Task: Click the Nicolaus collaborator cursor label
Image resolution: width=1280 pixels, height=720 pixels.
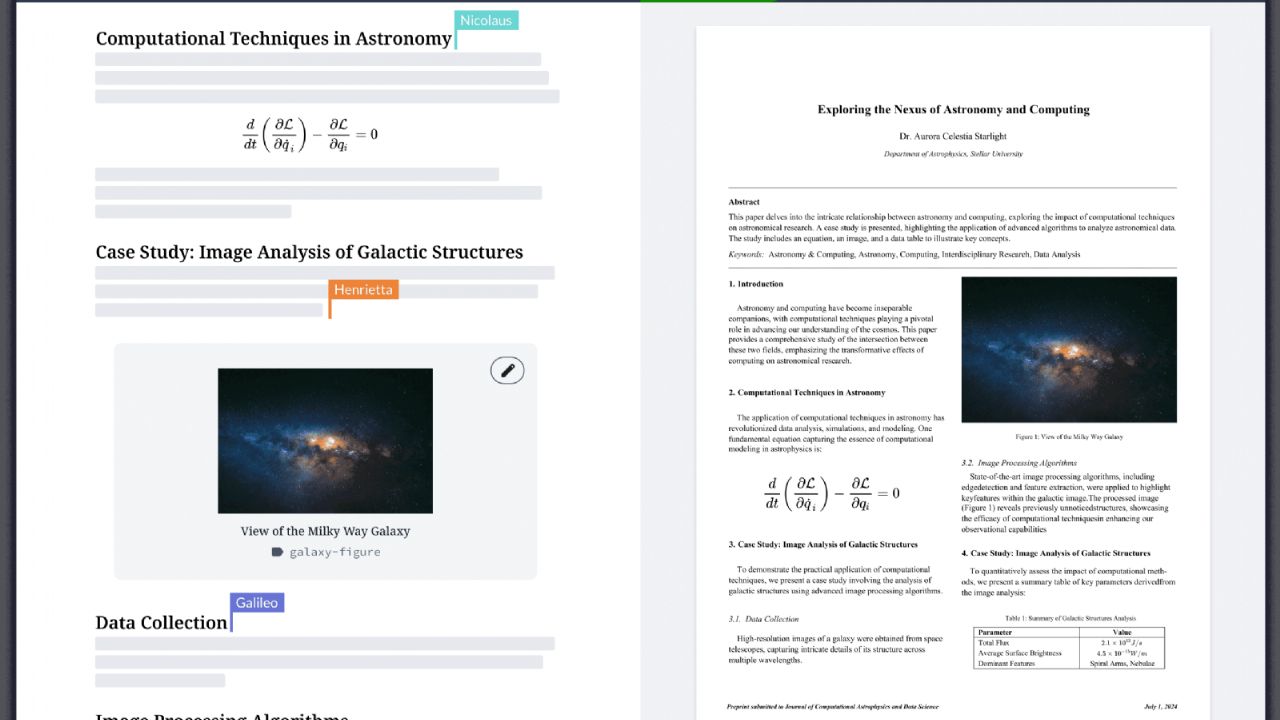Action: click(x=486, y=20)
